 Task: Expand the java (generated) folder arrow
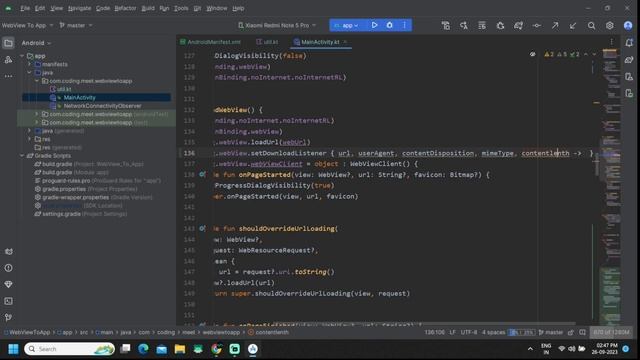click(29, 131)
